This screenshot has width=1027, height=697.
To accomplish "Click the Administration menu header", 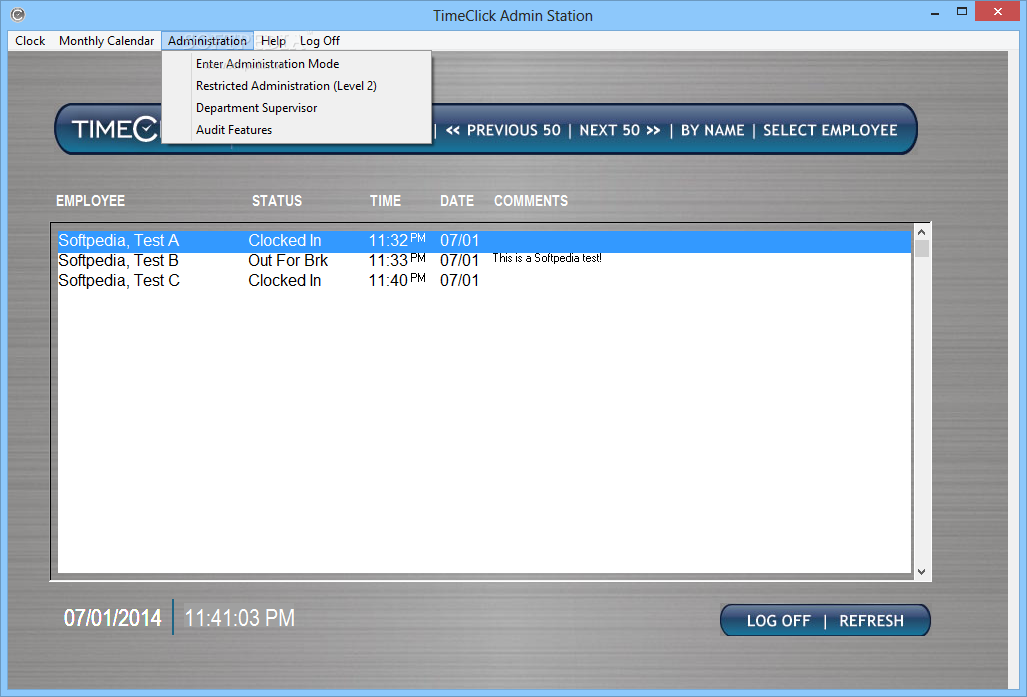I will [x=207, y=41].
